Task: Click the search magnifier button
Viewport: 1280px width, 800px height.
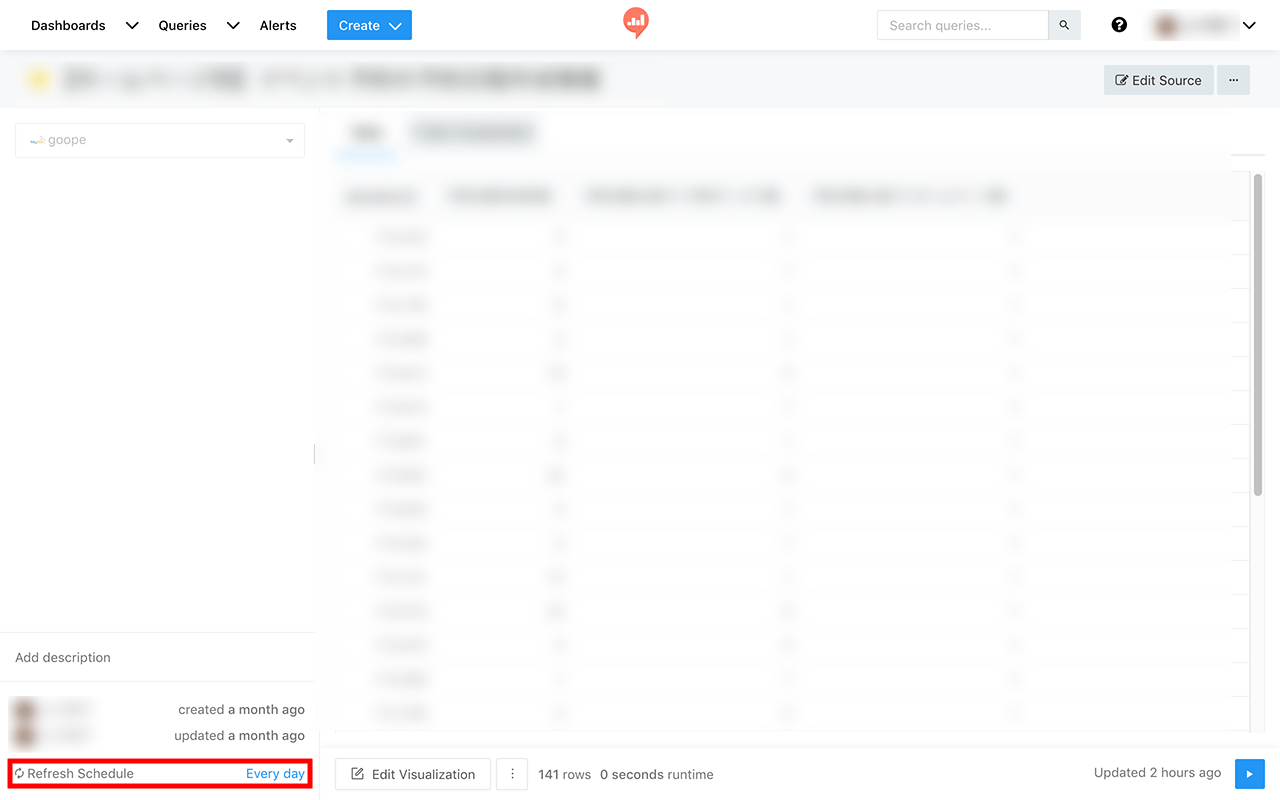Action: pos(1064,25)
